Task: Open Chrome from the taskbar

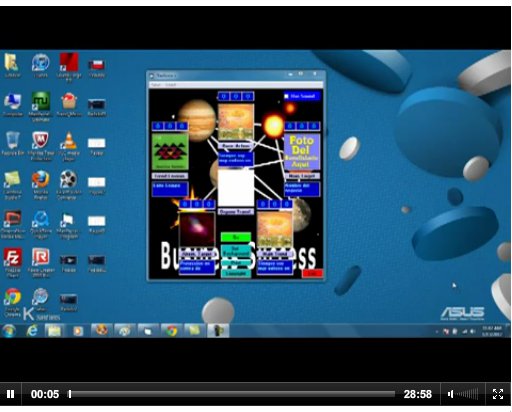Action: pyautogui.click(x=172, y=331)
